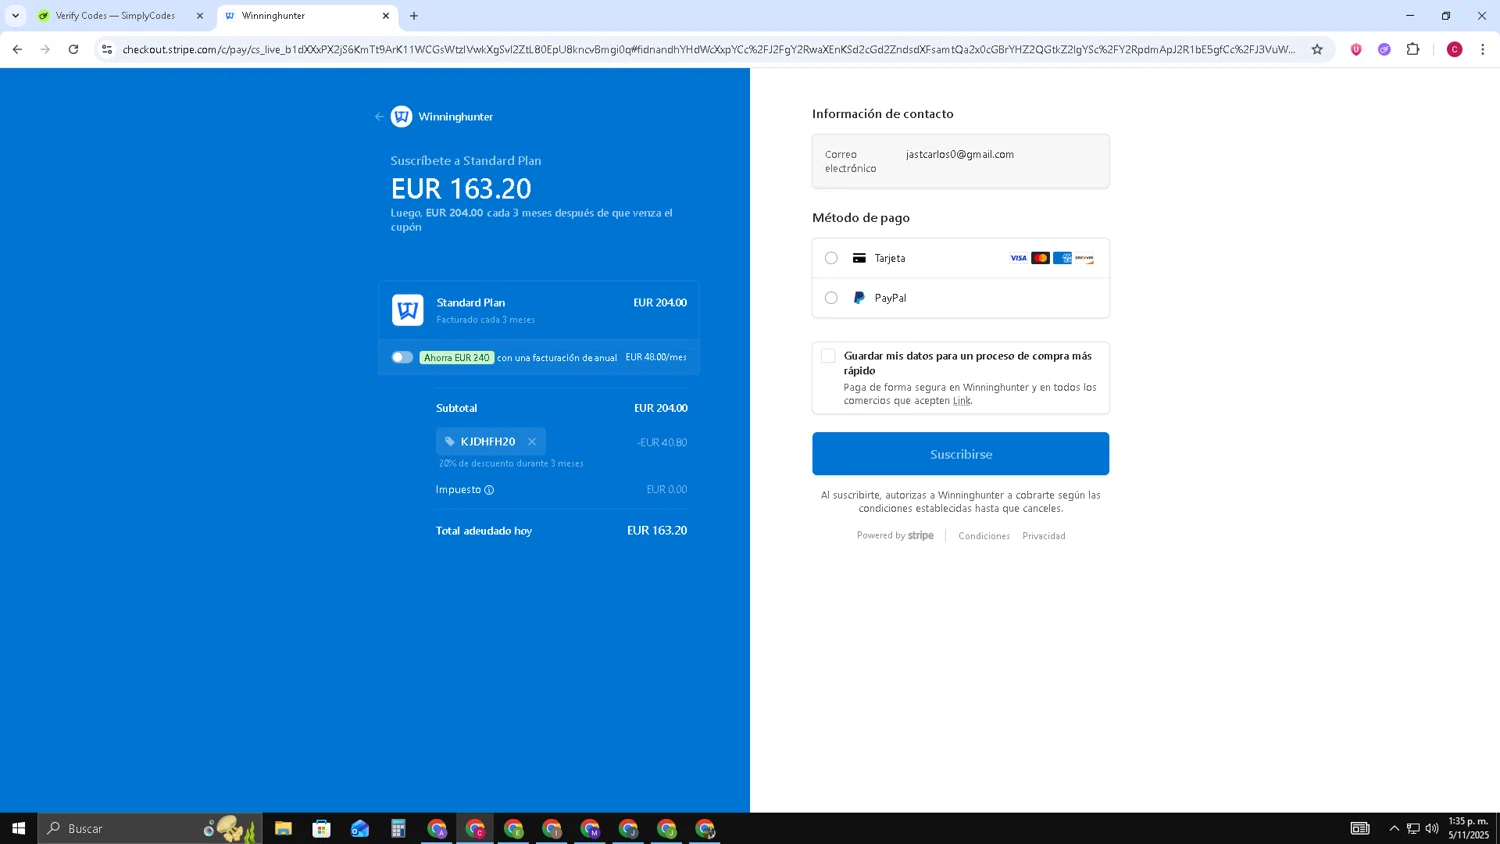The image size is (1500, 844).
Task: Open Outlook from taskbar
Action: (x=360, y=828)
